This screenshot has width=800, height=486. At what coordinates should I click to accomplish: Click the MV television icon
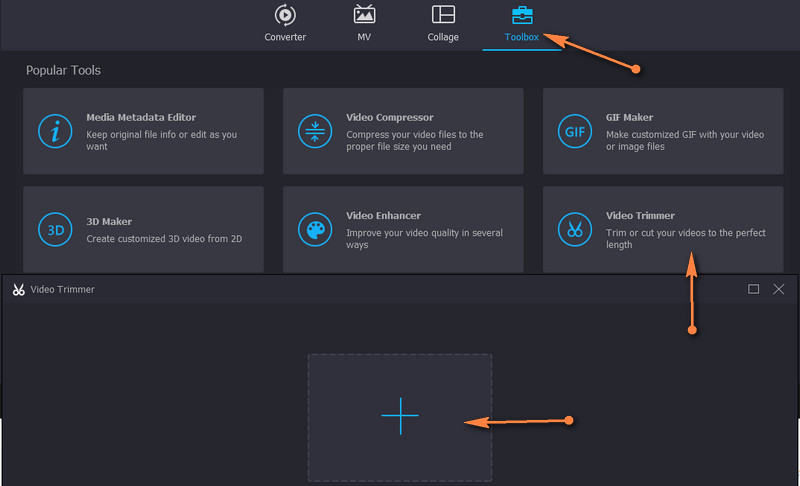(x=365, y=15)
